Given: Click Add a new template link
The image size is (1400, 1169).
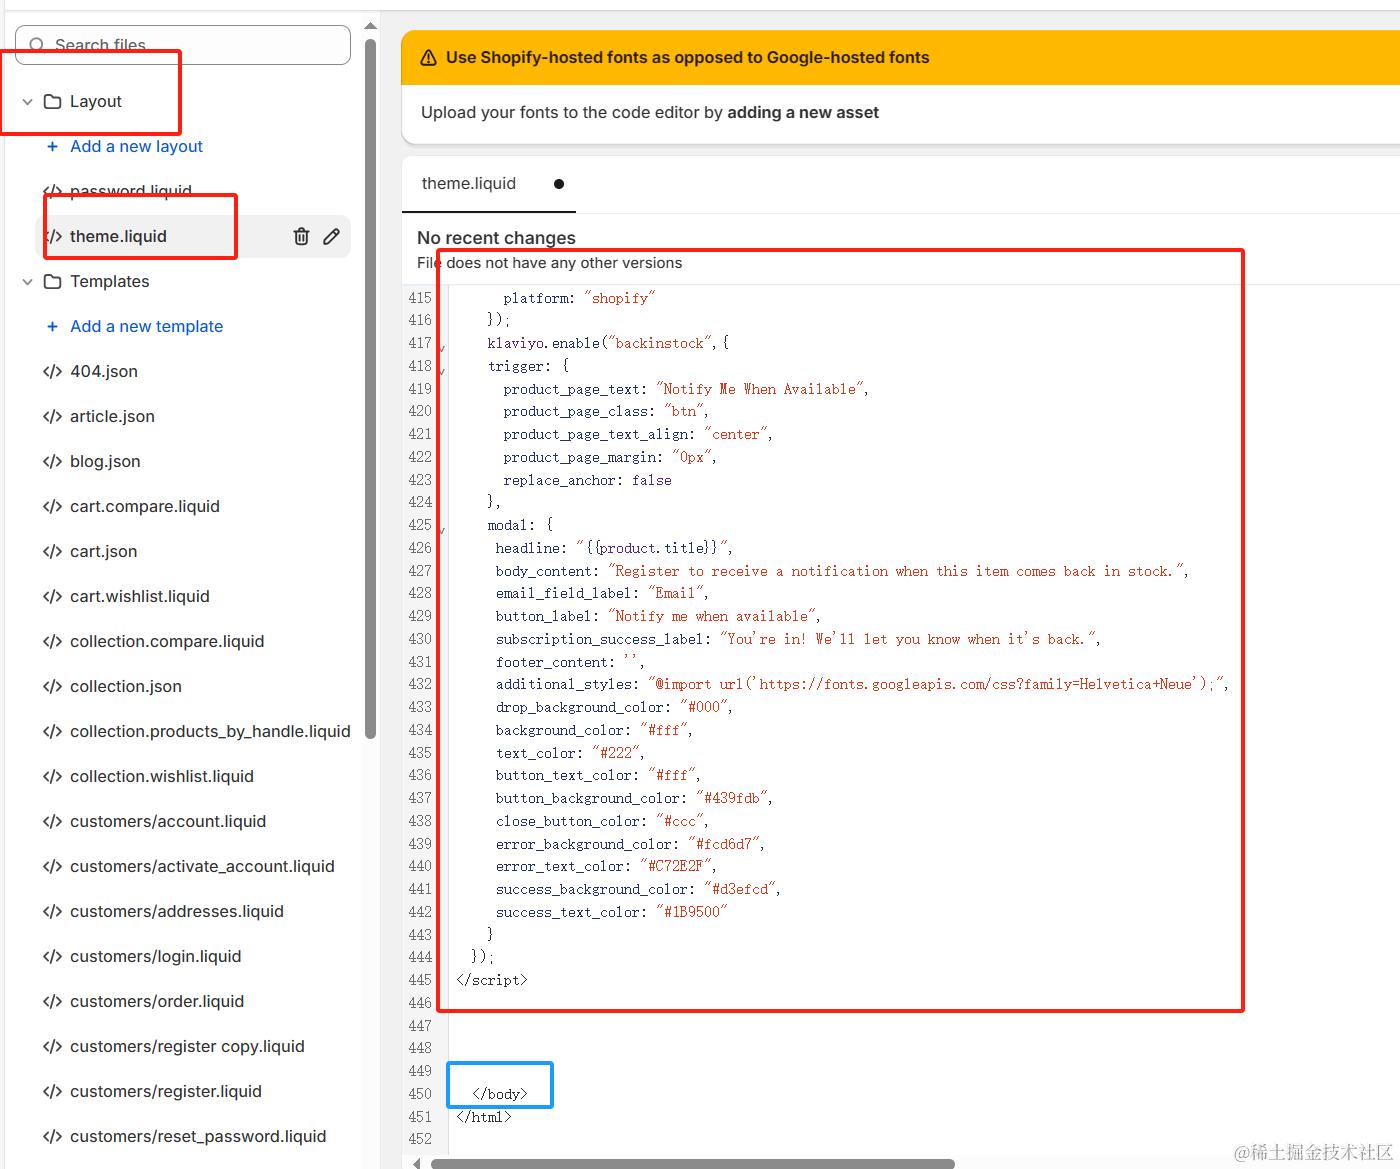Looking at the screenshot, I should pos(146,326).
